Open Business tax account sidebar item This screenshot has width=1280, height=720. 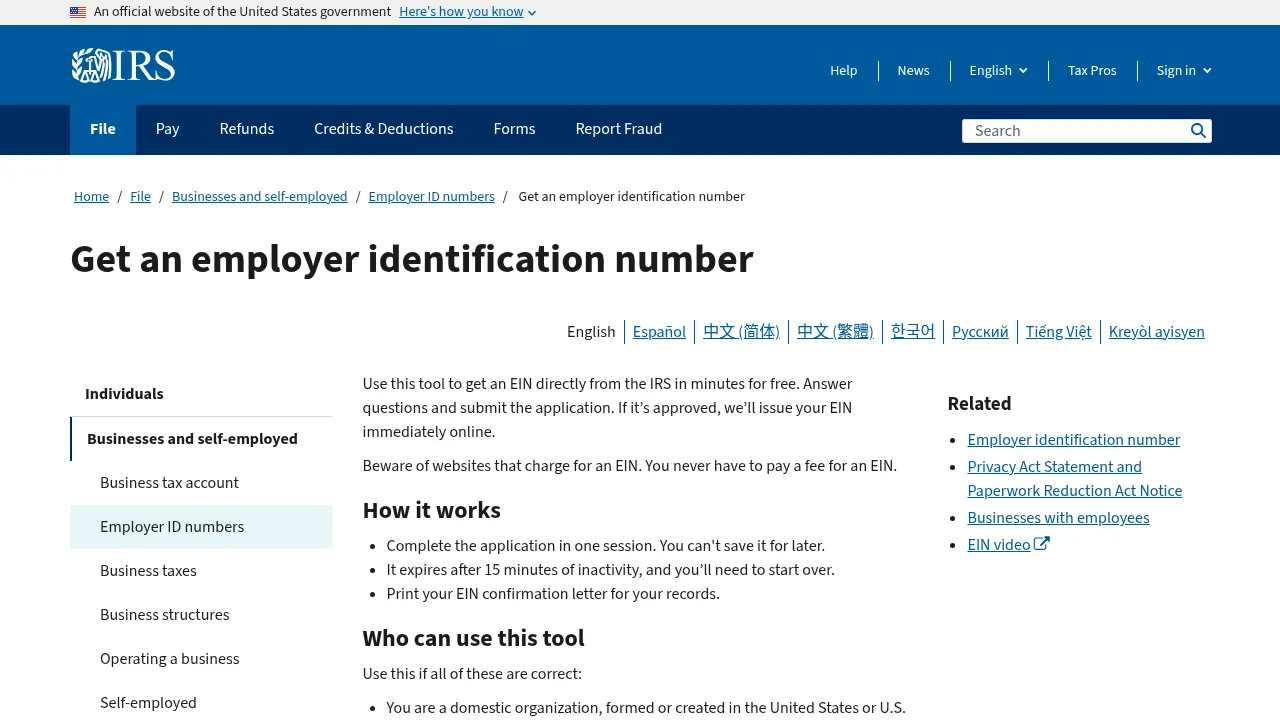pos(201,483)
